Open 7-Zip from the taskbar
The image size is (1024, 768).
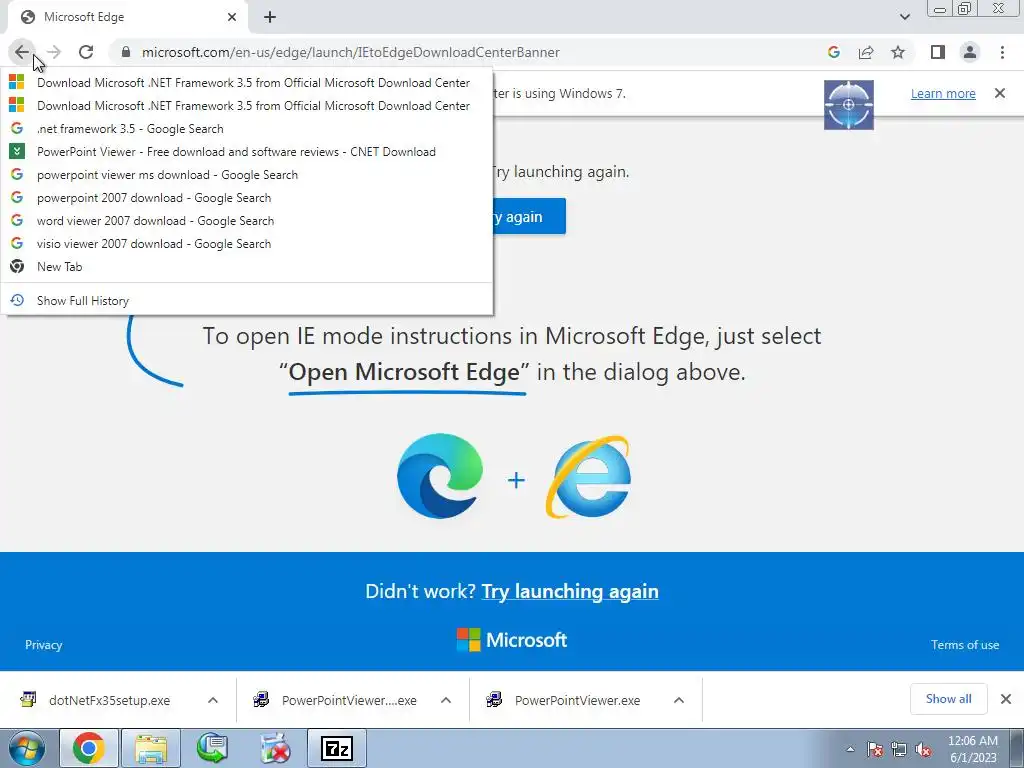pyautogui.click(x=337, y=748)
